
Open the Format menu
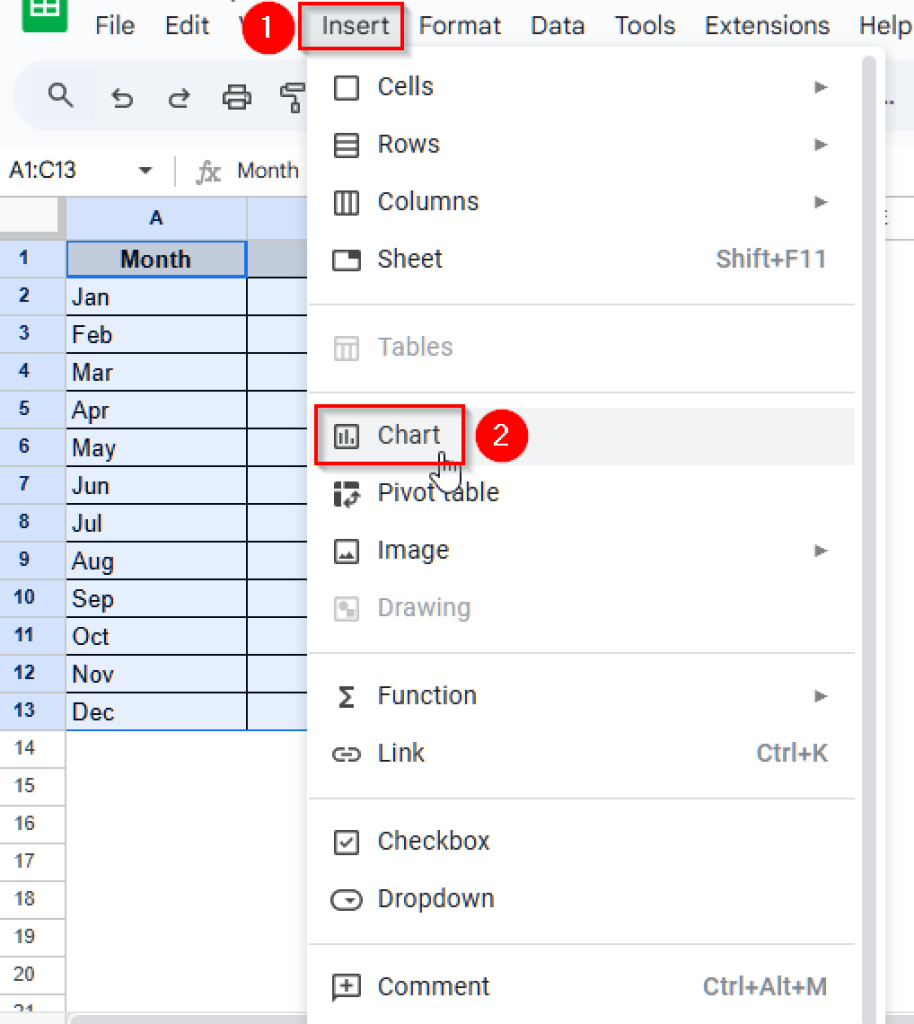pos(459,26)
